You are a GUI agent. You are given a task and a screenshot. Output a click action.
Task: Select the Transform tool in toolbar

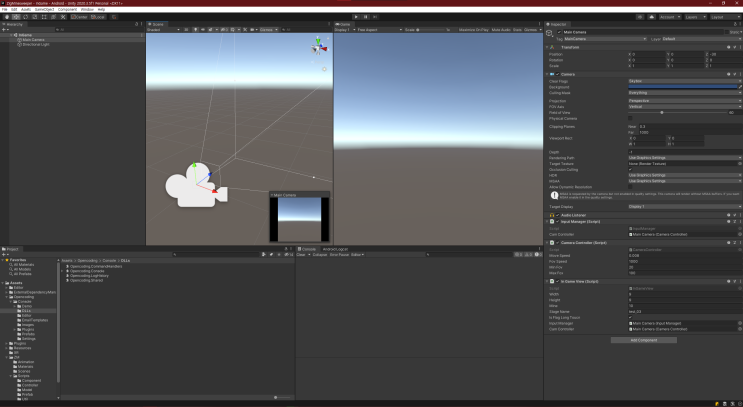click(x=53, y=17)
